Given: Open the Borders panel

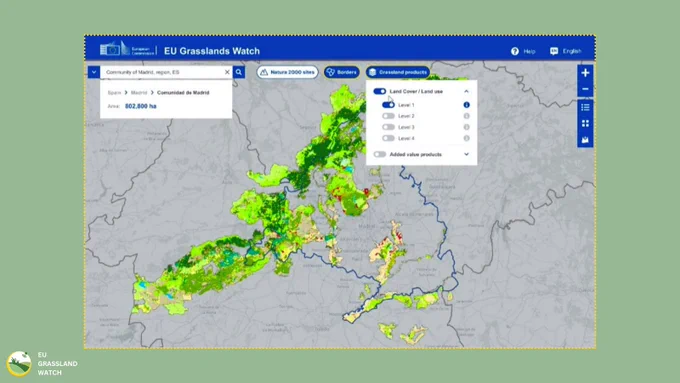Looking at the screenshot, I should click(342, 72).
